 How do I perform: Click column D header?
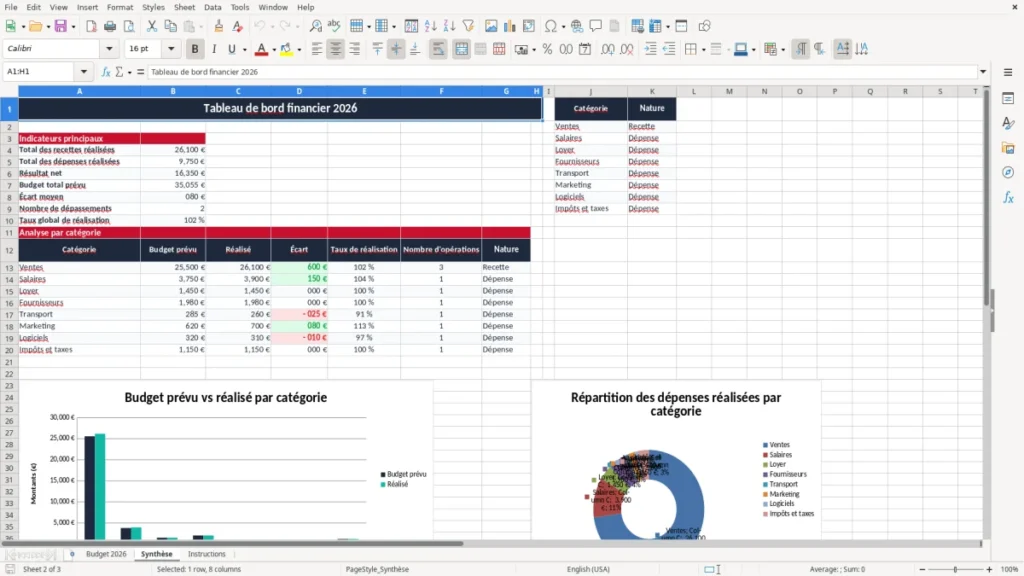299,91
